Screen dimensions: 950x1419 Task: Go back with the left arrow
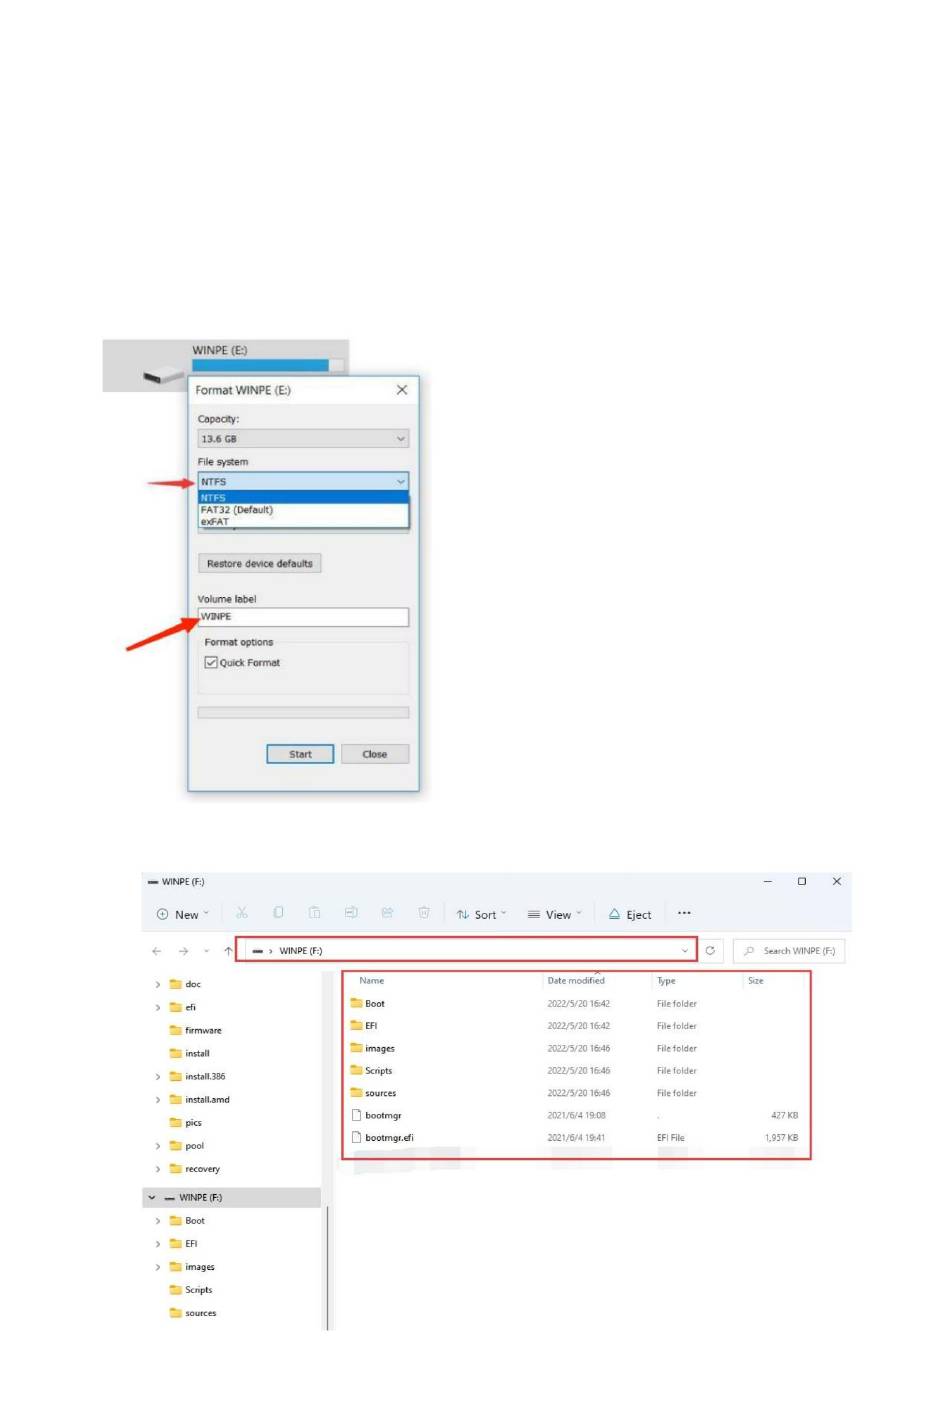tap(156, 951)
